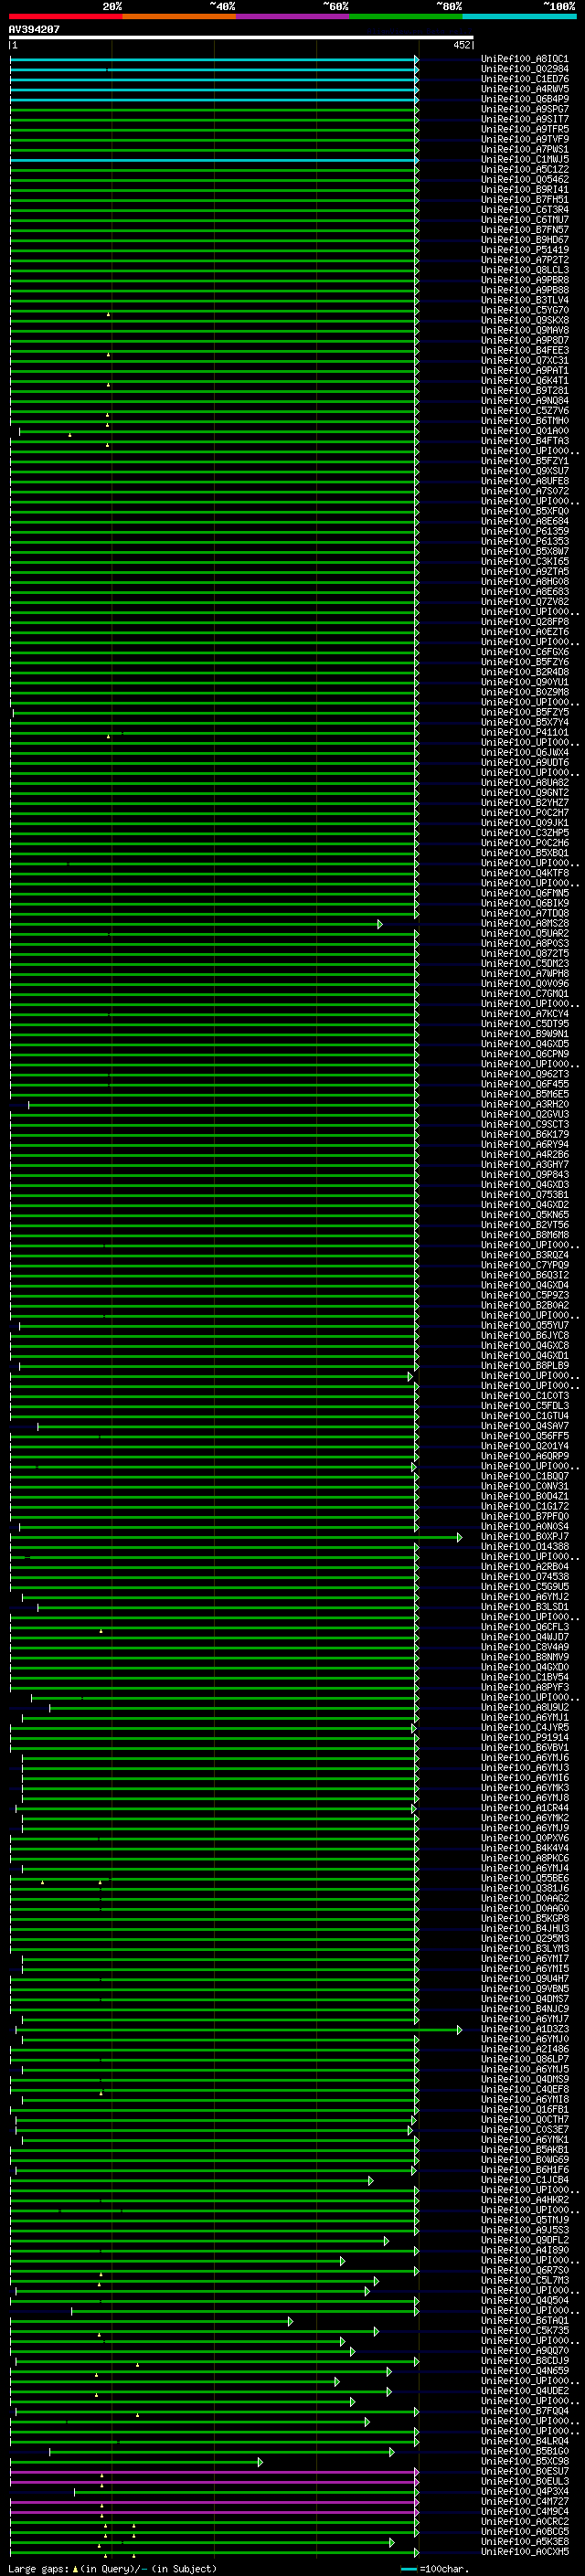
Task: Open the UniRef100_Q02984 hit link
Action: 525,69
